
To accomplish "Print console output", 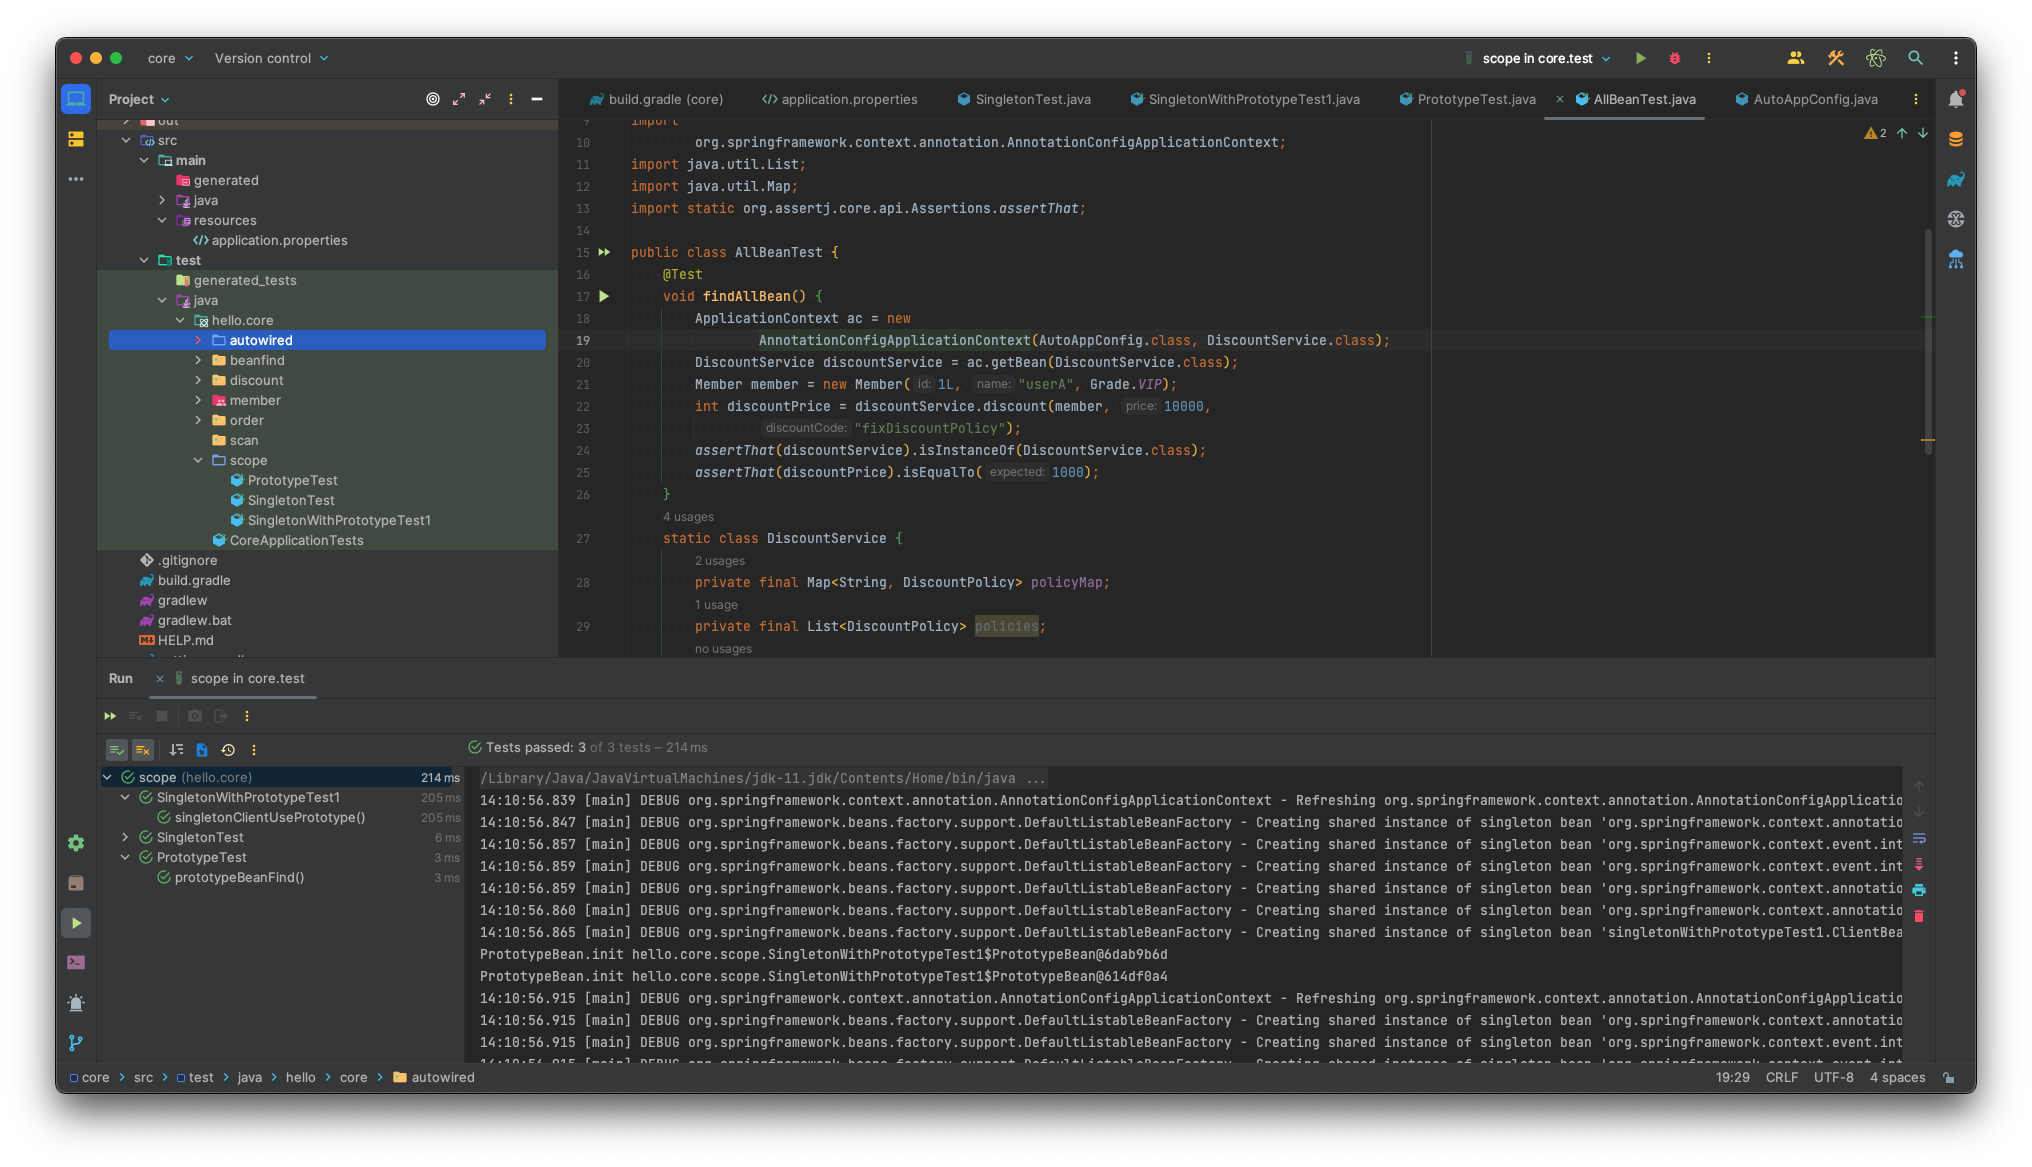I will coord(1919,891).
